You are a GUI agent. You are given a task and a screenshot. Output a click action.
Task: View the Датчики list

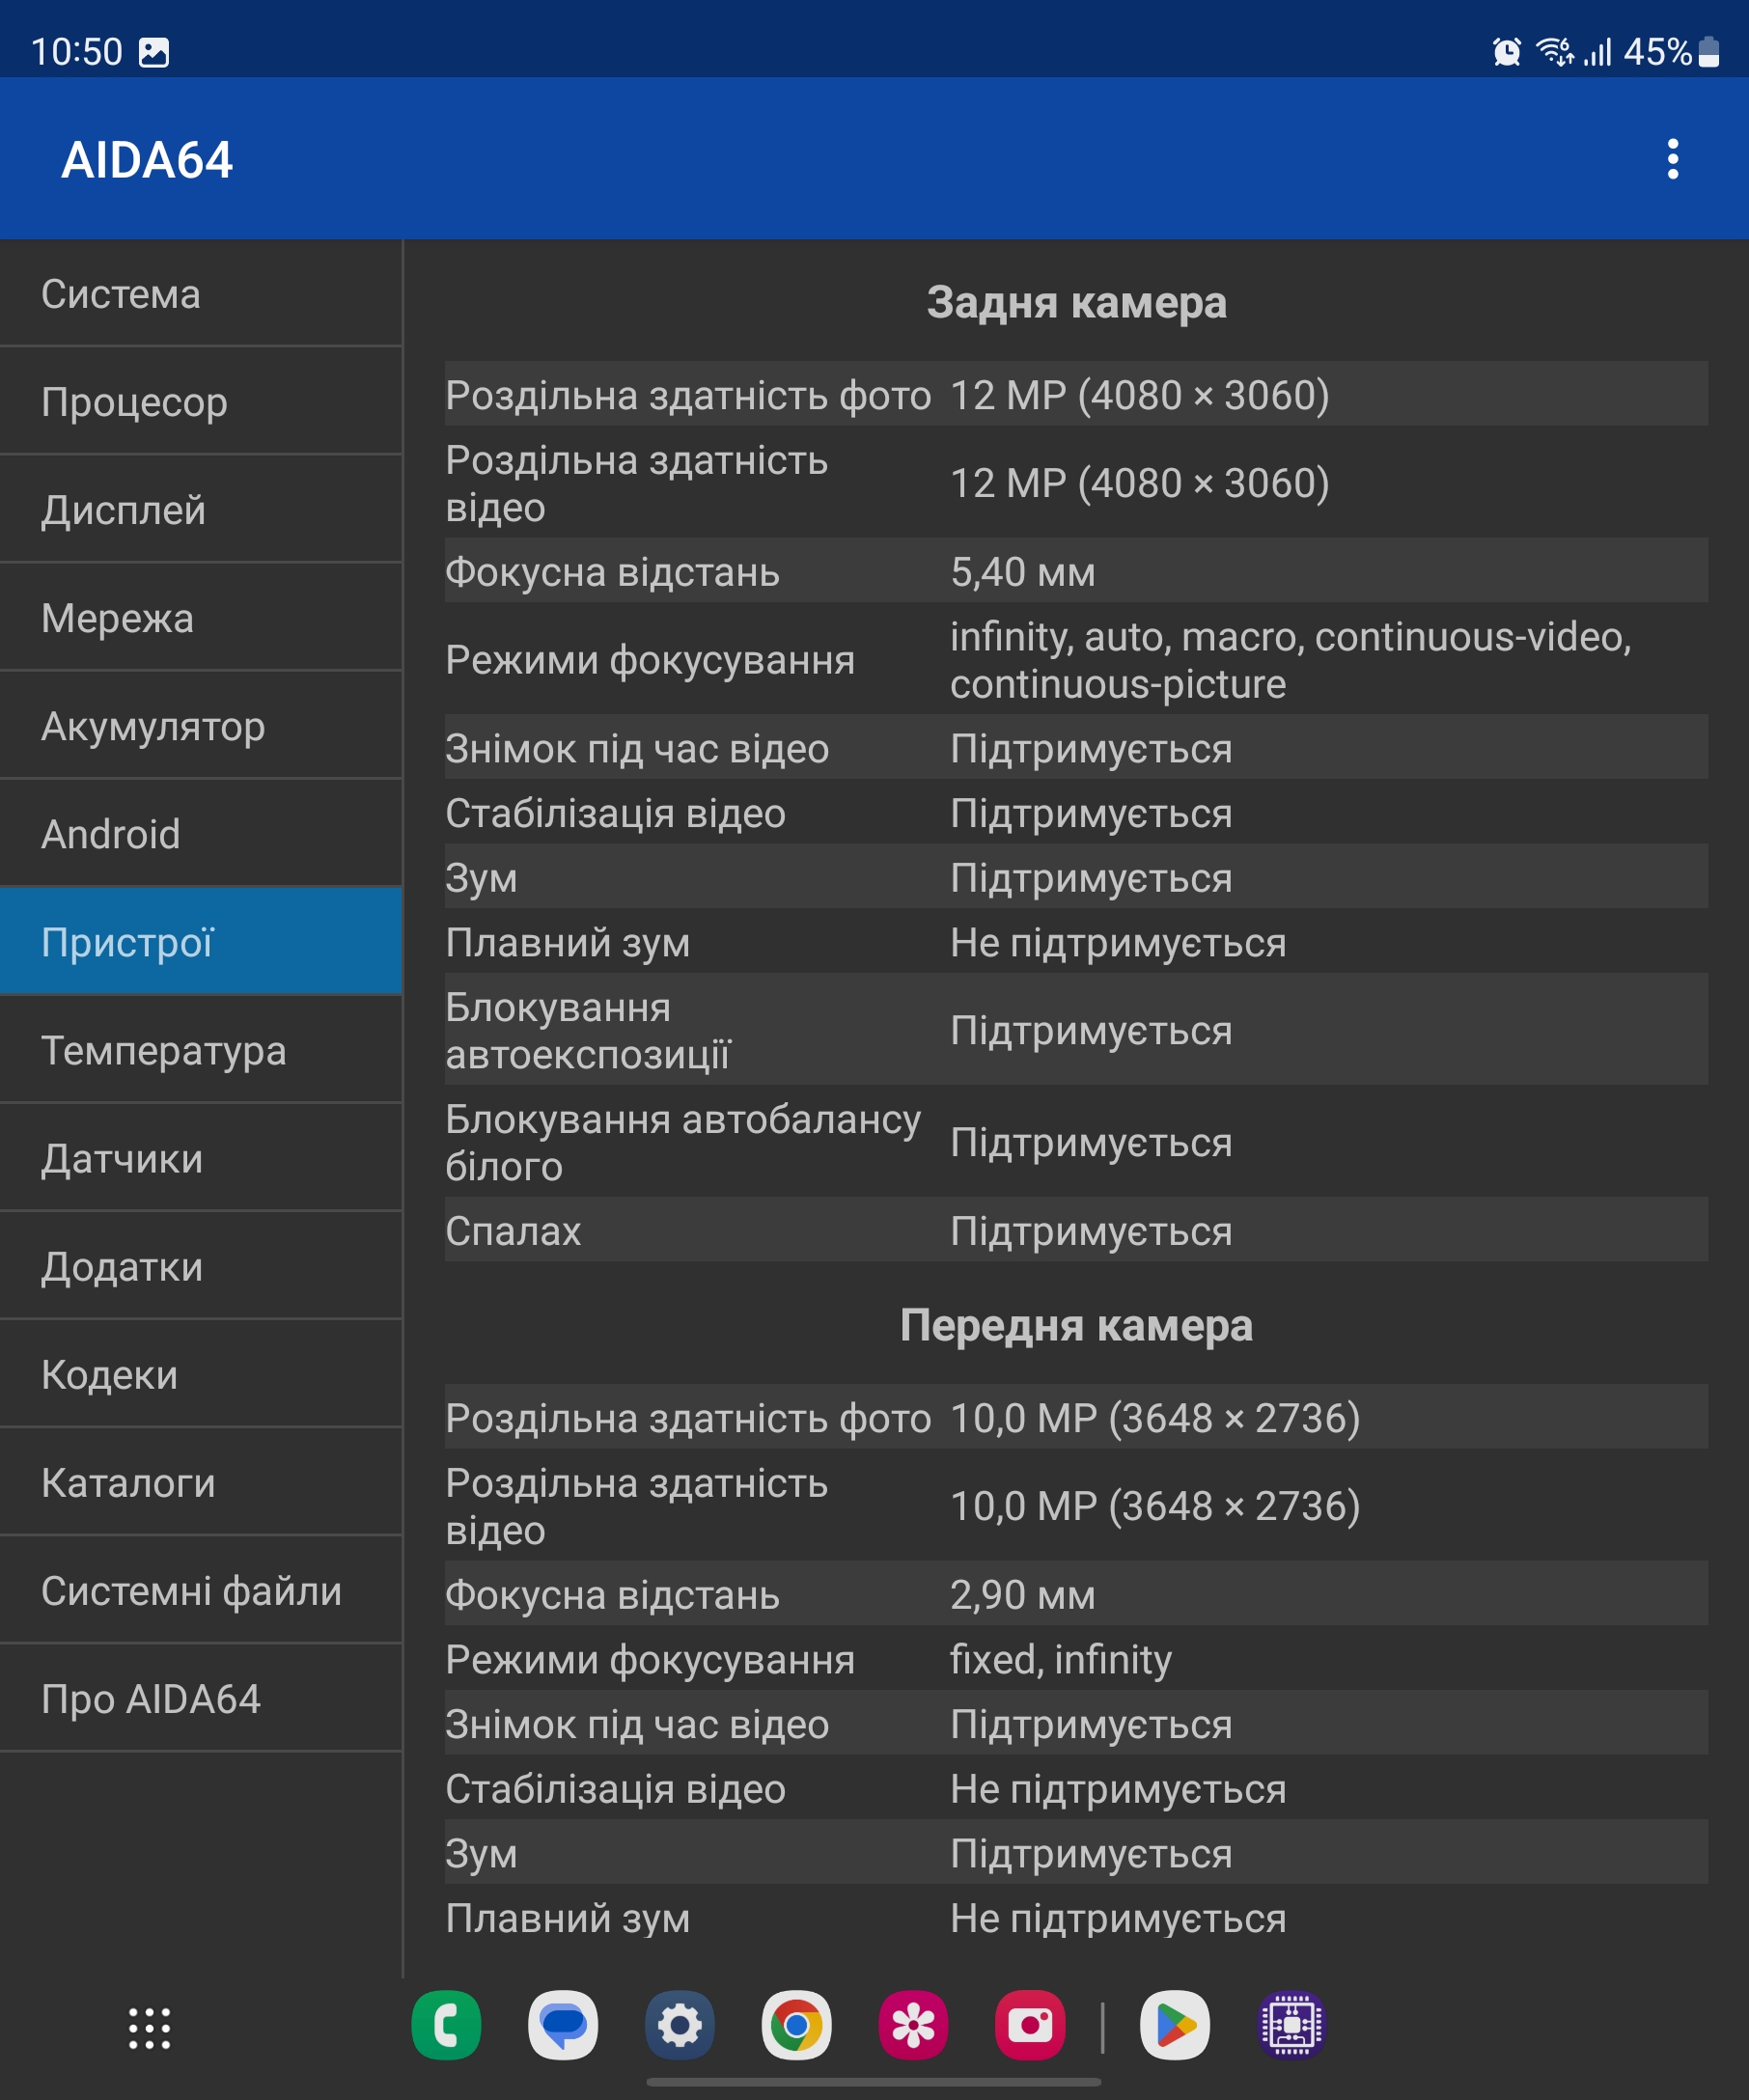tap(201, 1158)
